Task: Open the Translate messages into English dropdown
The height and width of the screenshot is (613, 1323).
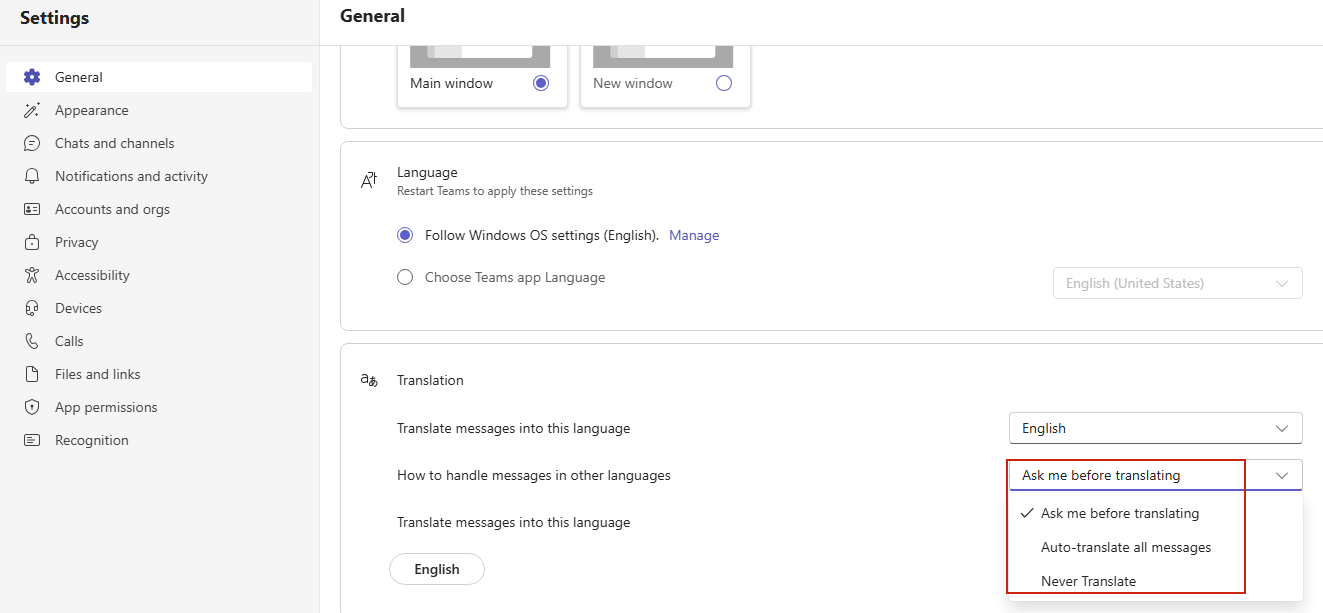Action: (1156, 428)
